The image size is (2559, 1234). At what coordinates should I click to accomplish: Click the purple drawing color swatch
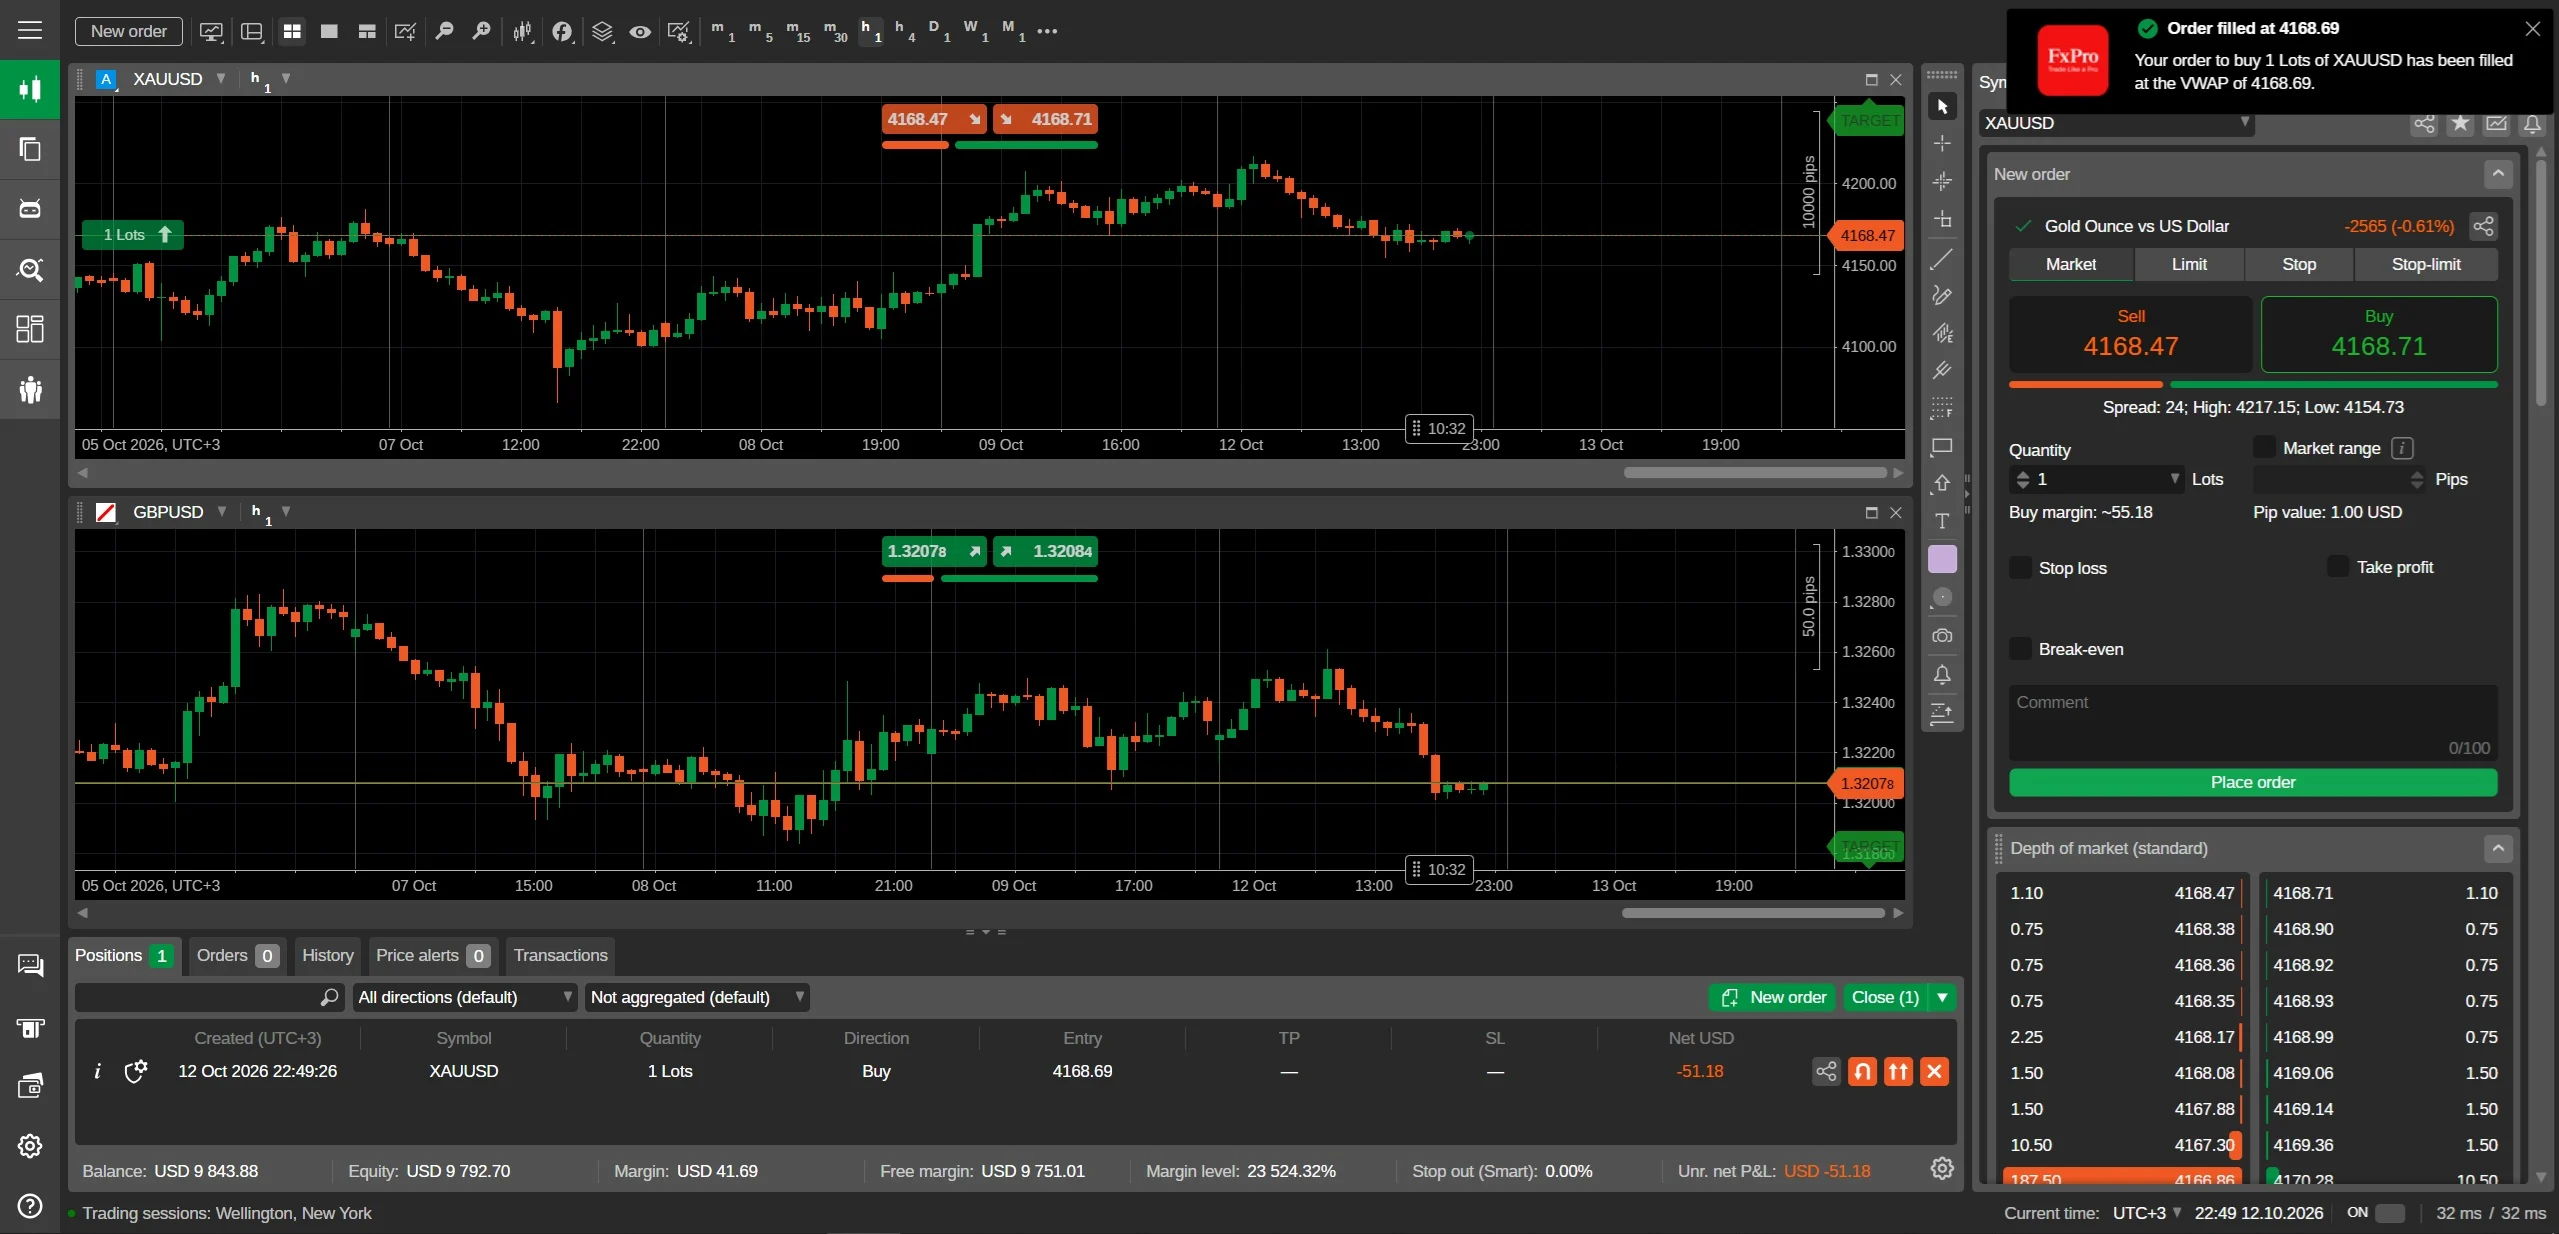click(x=1941, y=559)
